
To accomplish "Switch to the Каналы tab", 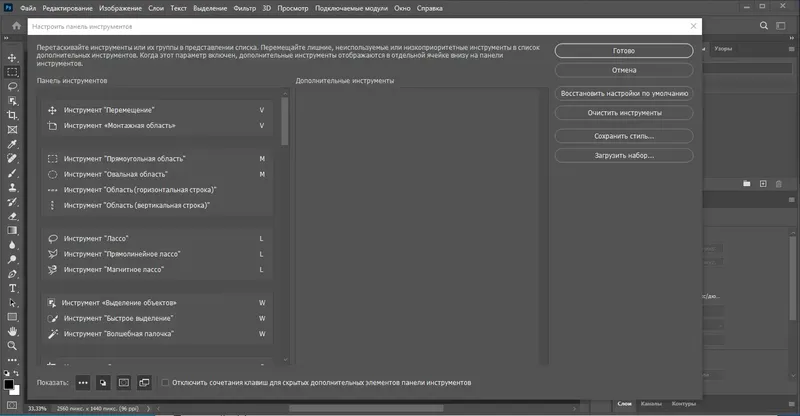I will coord(651,404).
